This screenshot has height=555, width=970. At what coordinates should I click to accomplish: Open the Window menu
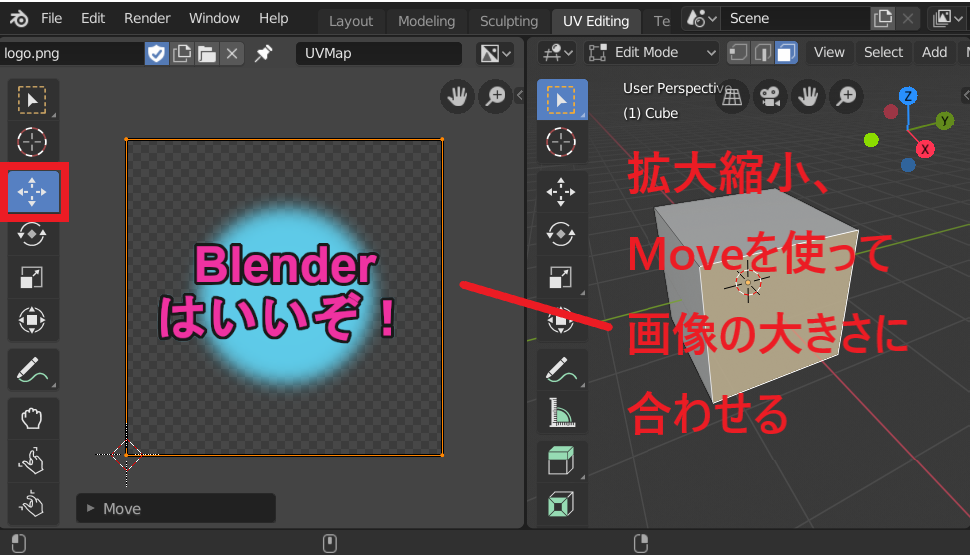[x=214, y=19]
